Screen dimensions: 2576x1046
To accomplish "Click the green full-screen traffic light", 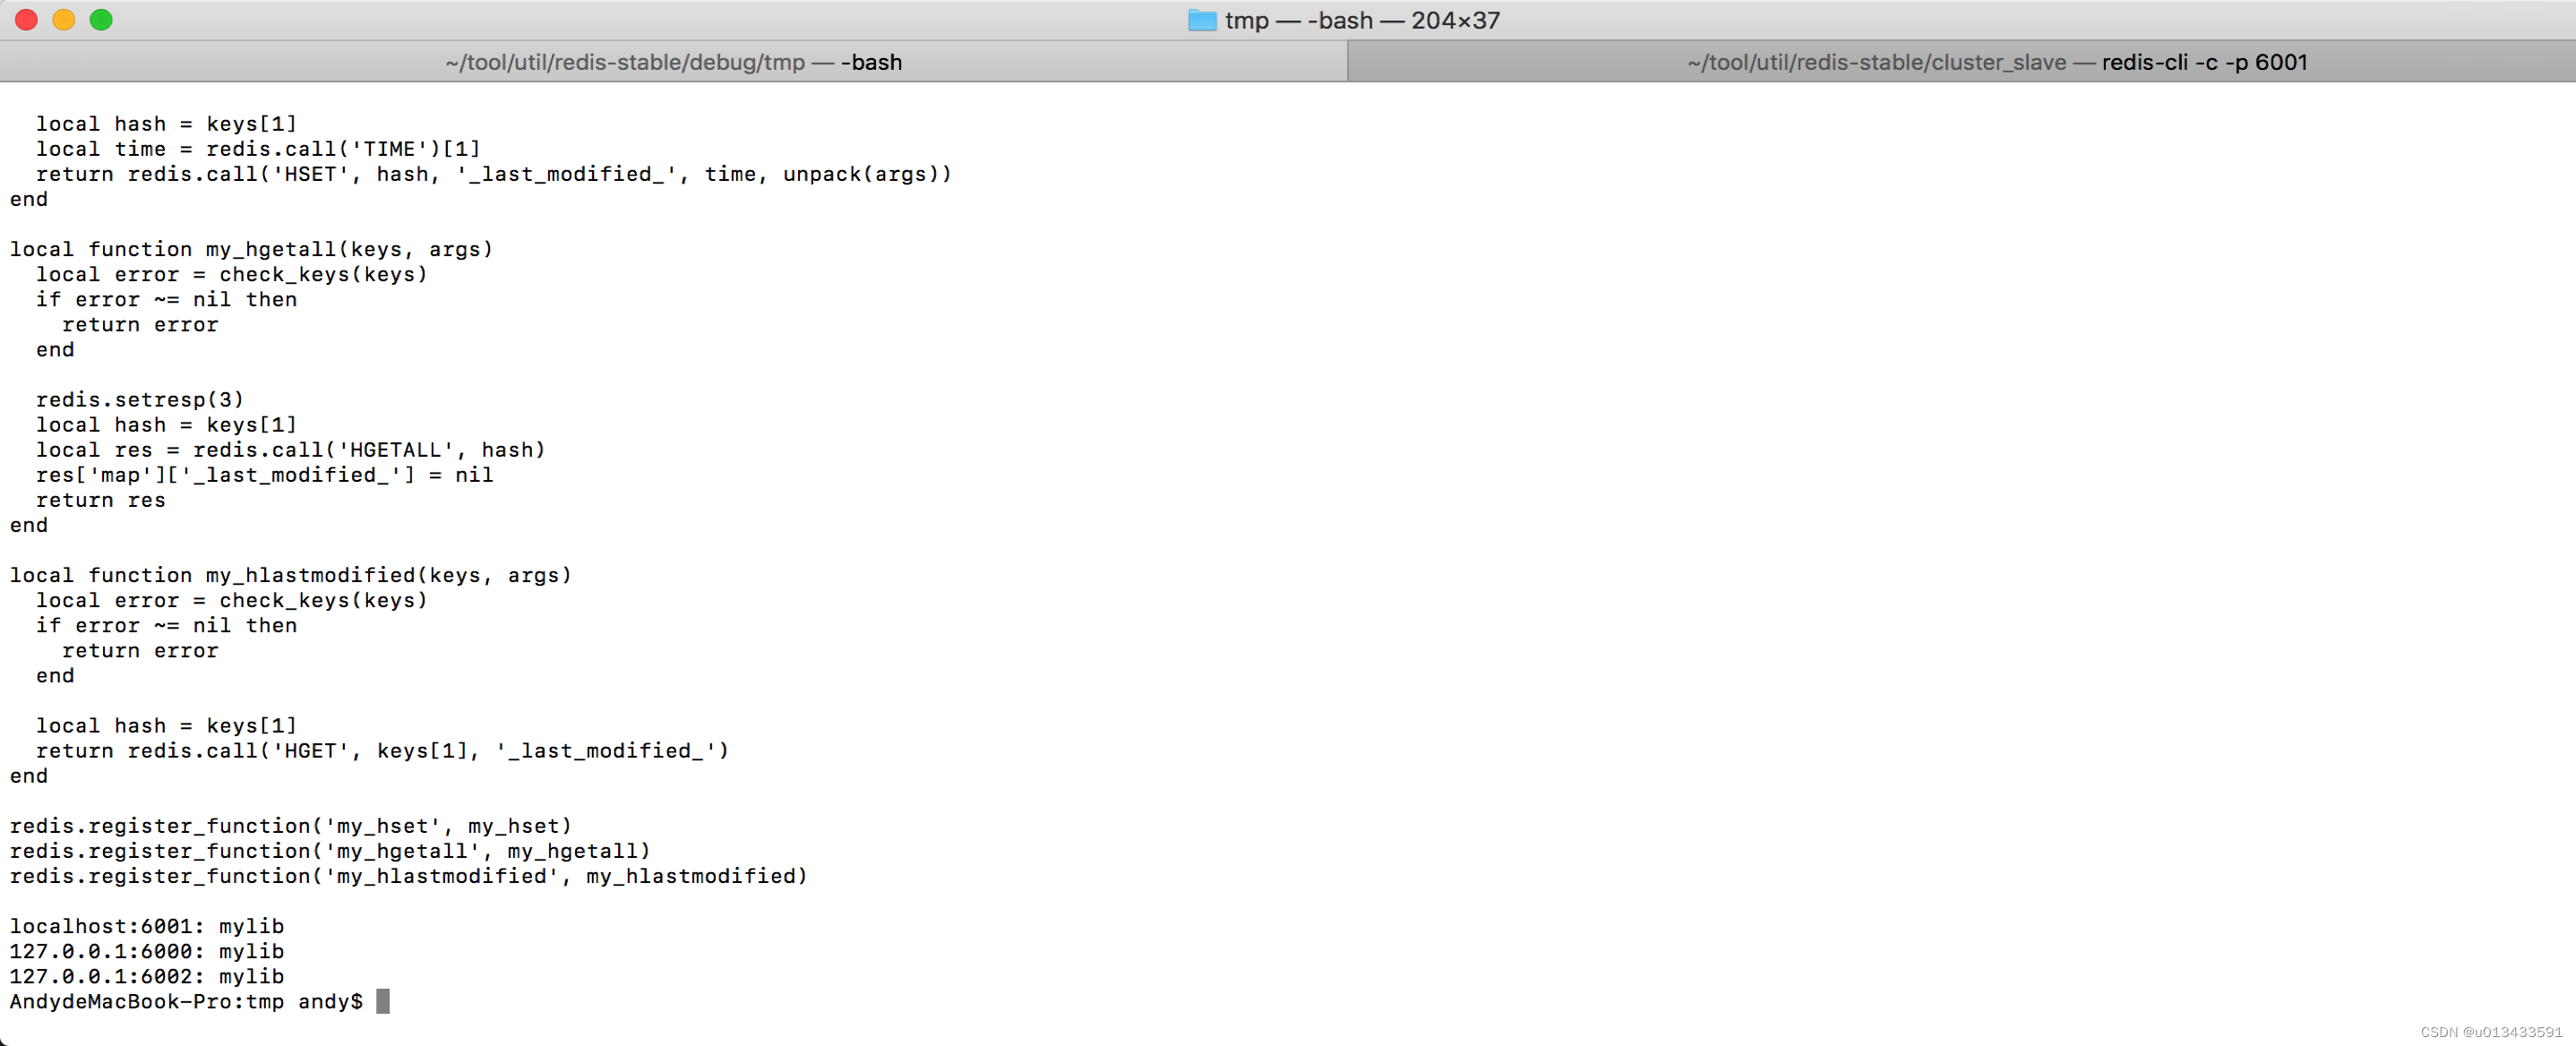I will 101,19.
